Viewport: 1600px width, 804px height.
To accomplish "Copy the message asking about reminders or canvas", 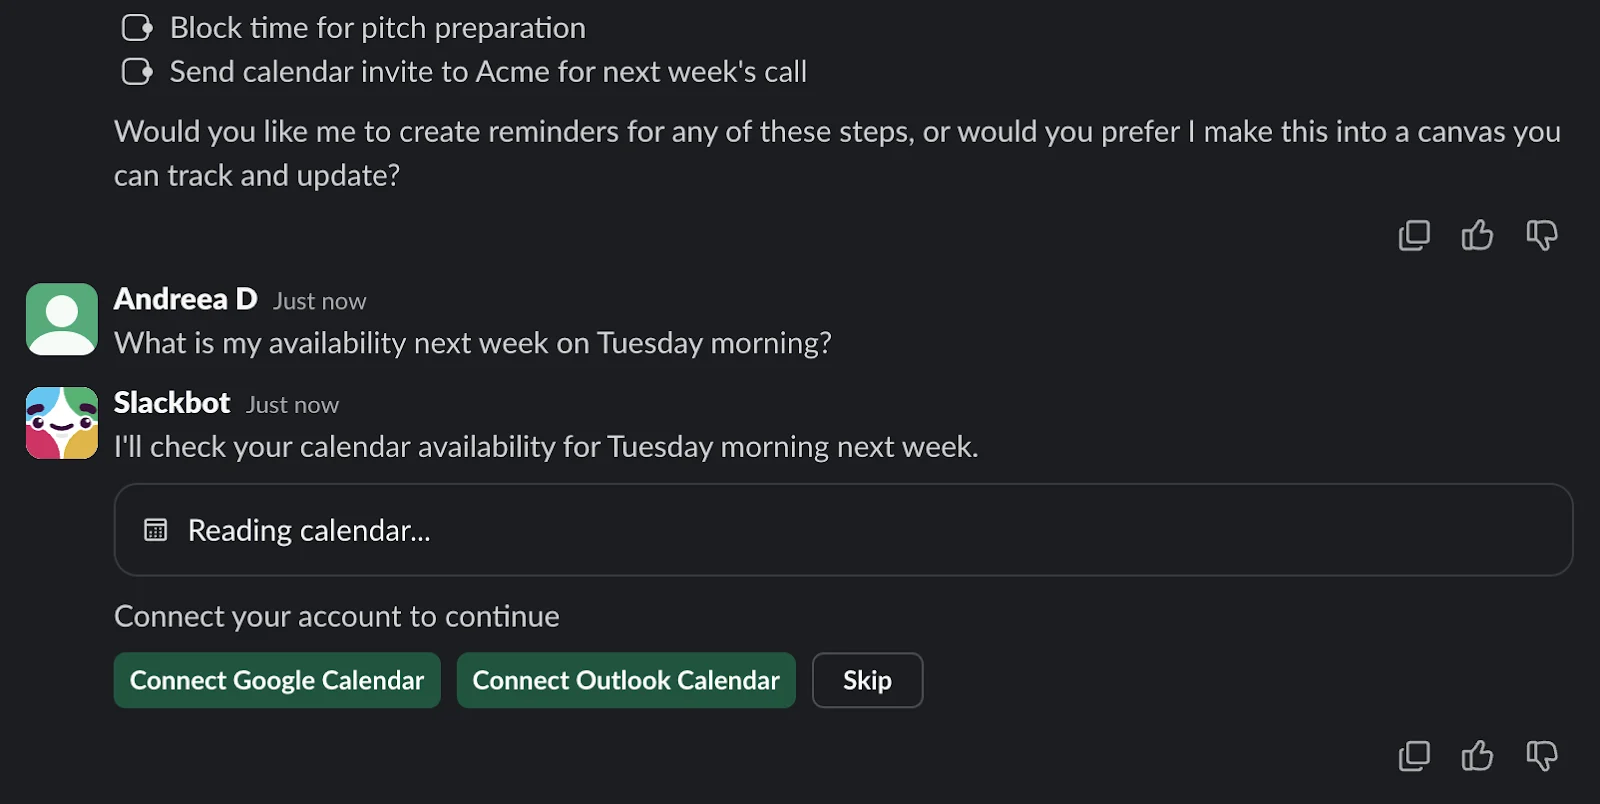I will (1414, 236).
